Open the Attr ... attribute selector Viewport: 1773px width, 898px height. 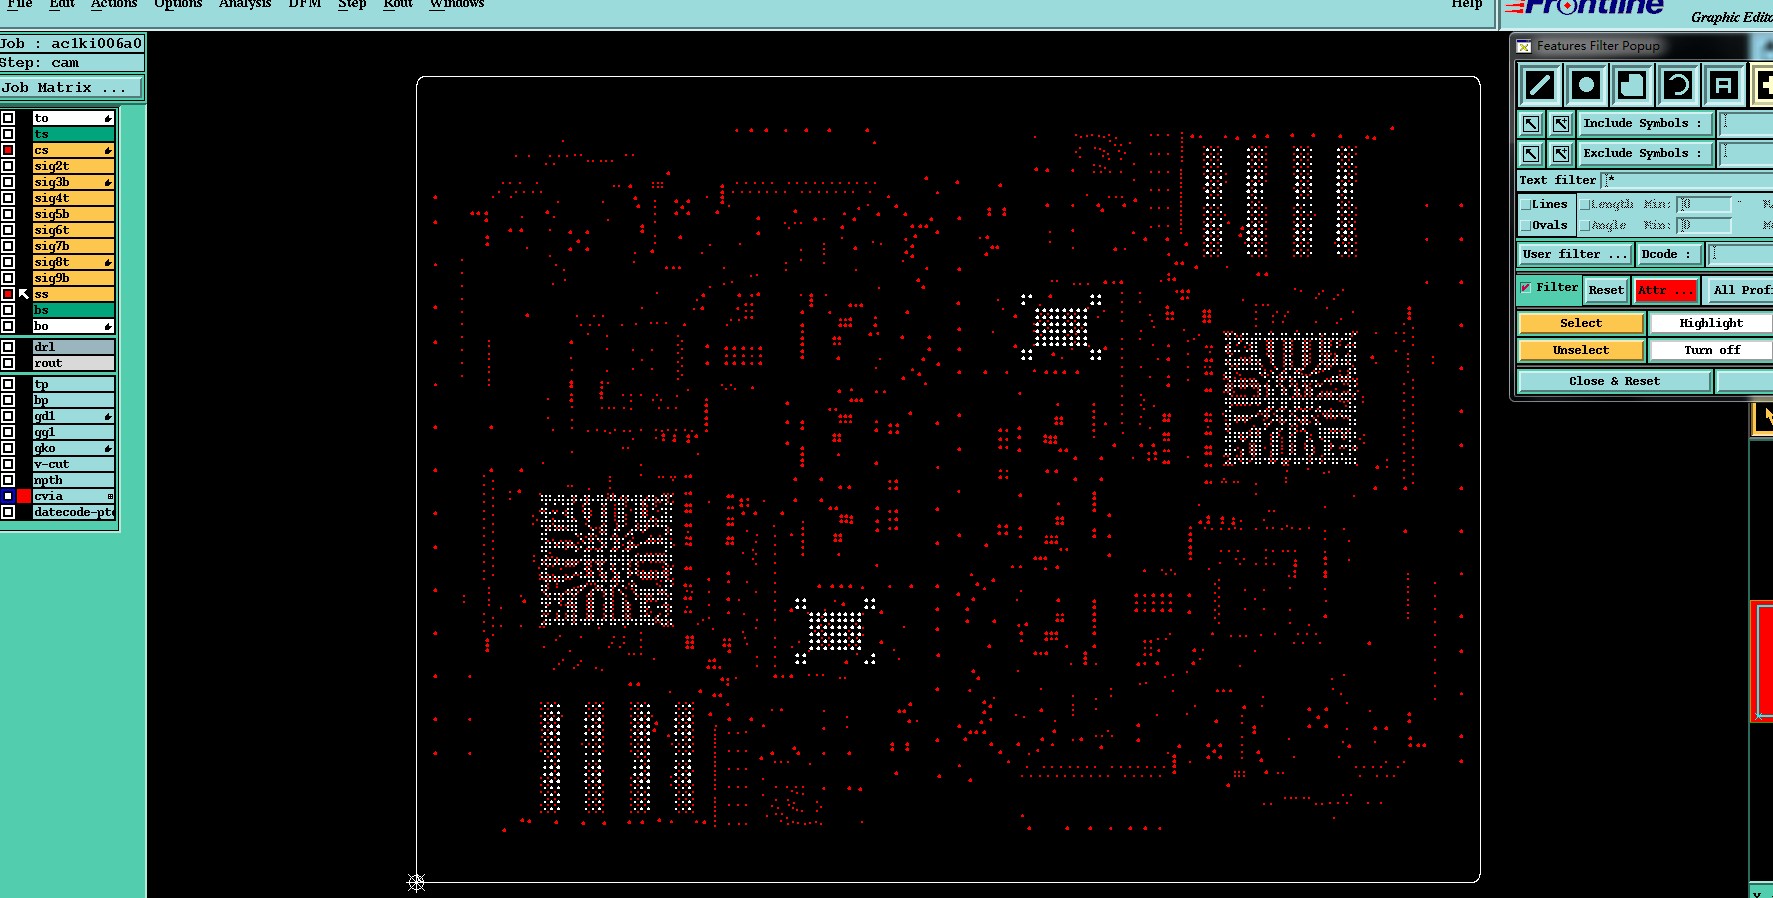coord(1666,290)
